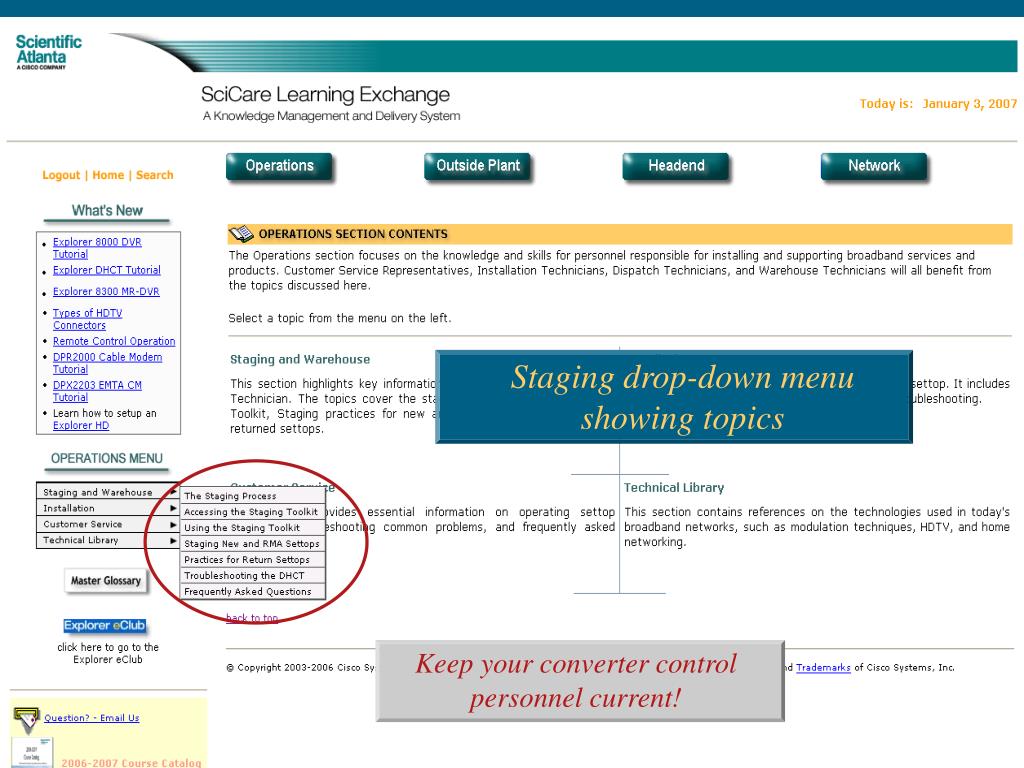
Task: Open Remote Control Operation link
Action: click(x=114, y=341)
